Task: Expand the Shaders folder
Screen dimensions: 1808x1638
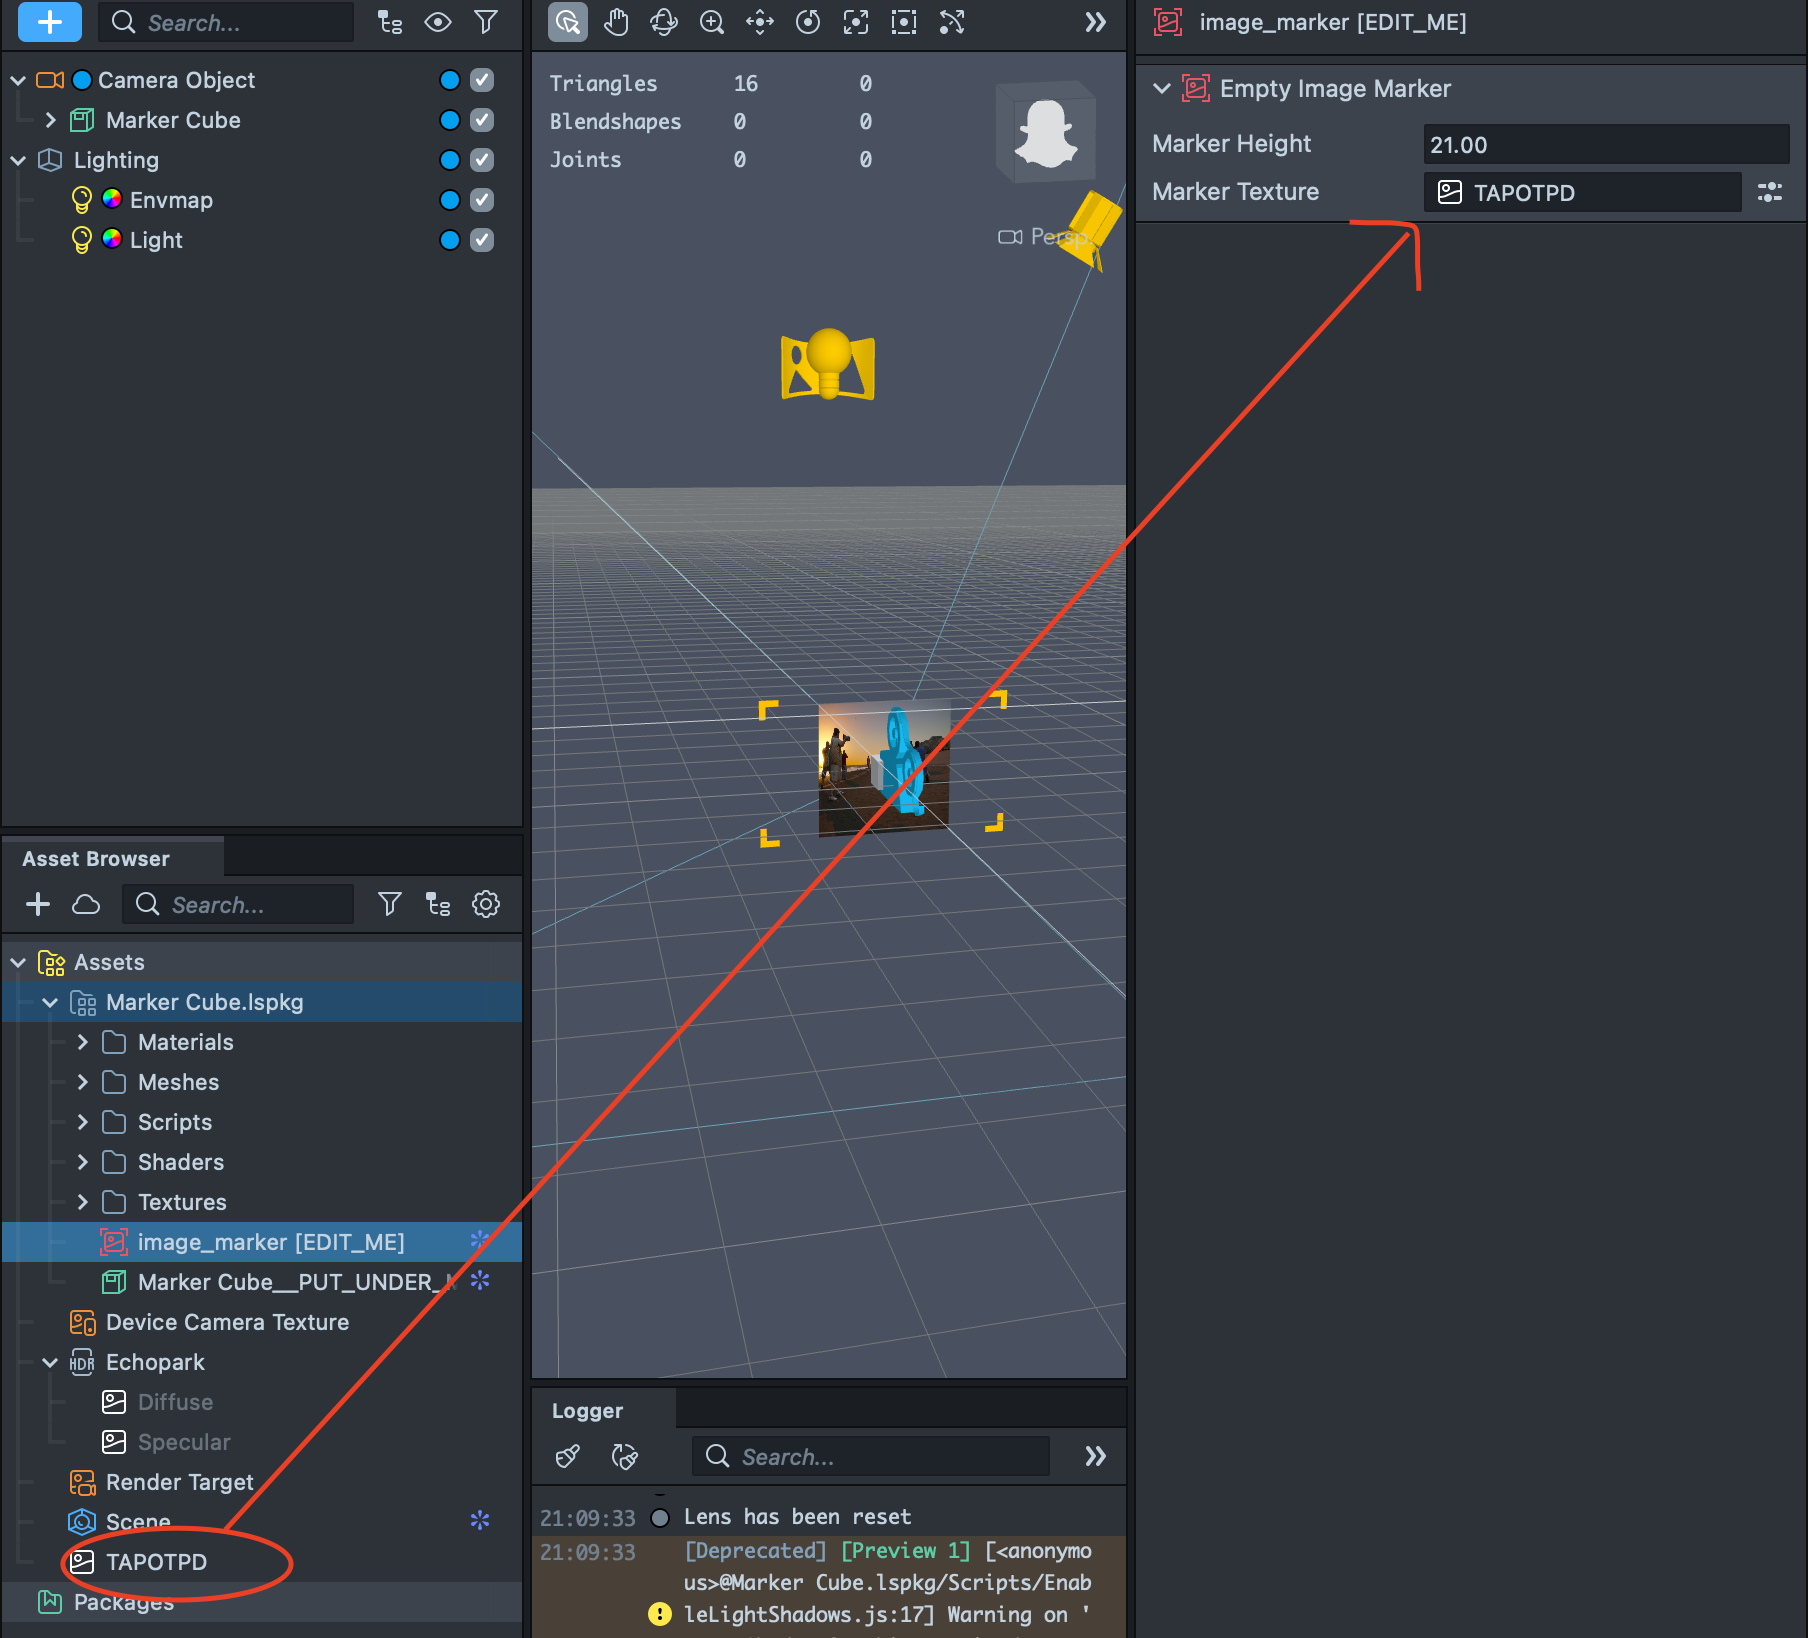Action: coord(82,1162)
